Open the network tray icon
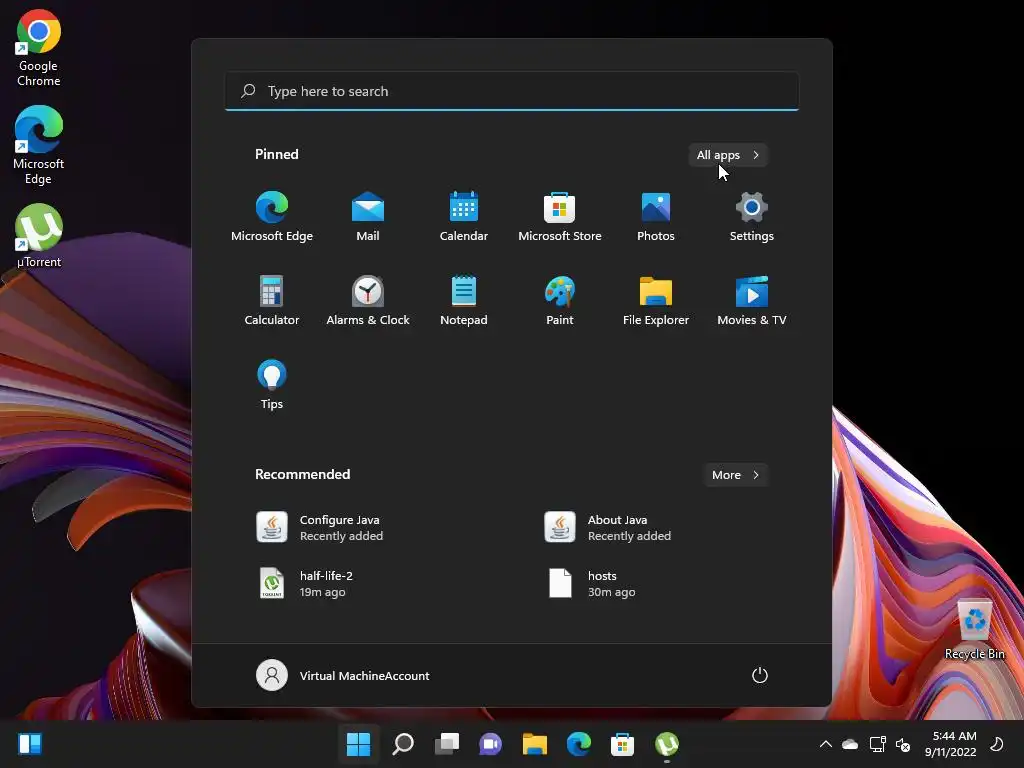Image resolution: width=1024 pixels, height=768 pixels. click(x=878, y=744)
